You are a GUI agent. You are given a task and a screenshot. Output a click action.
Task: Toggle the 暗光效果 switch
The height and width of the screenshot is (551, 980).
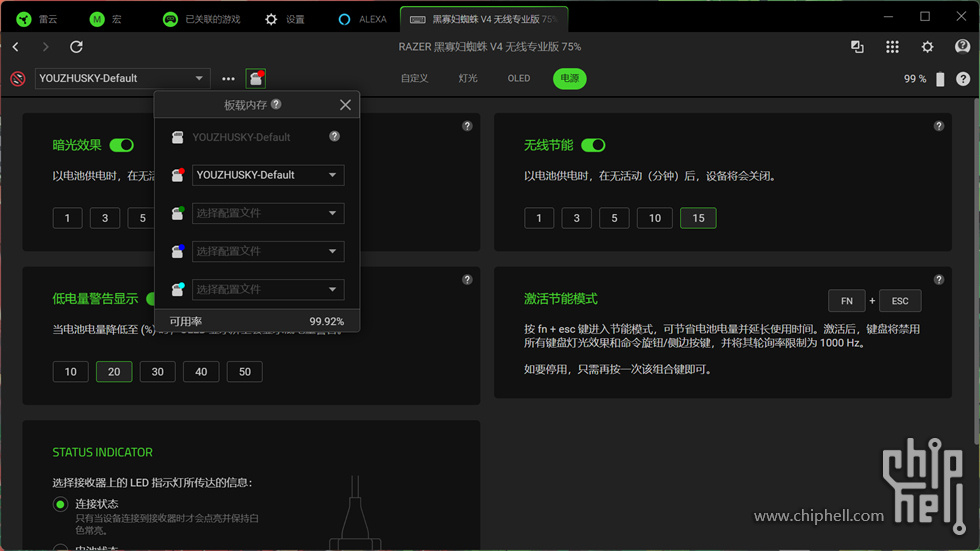(x=122, y=145)
